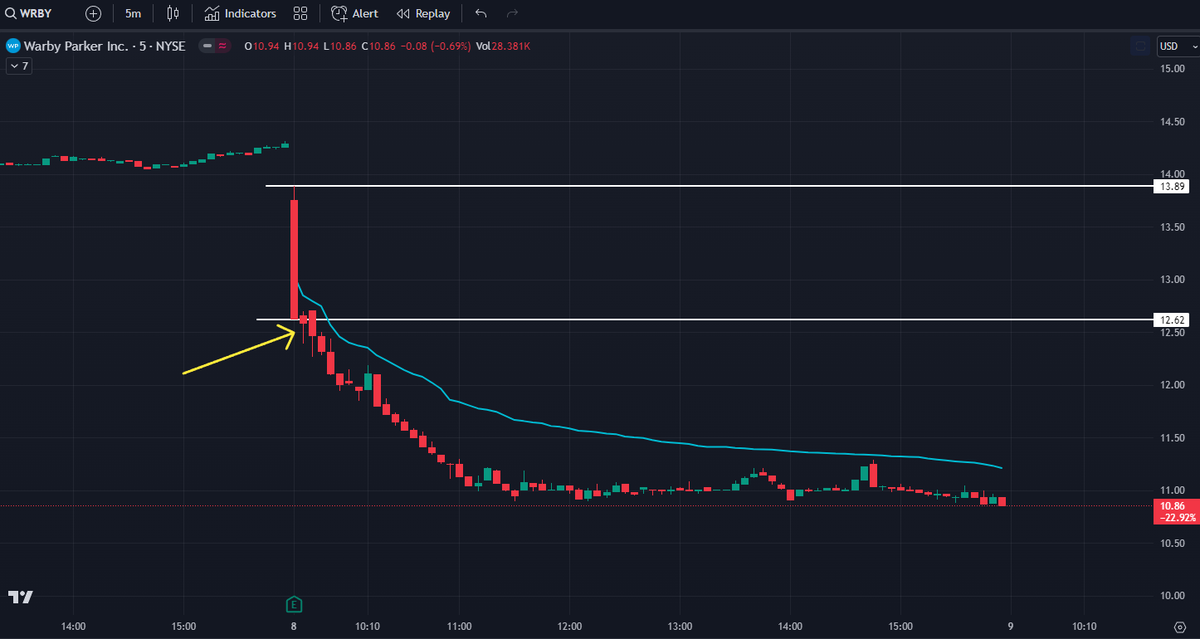Click the high value H10.94 in legend

[x=301, y=45]
